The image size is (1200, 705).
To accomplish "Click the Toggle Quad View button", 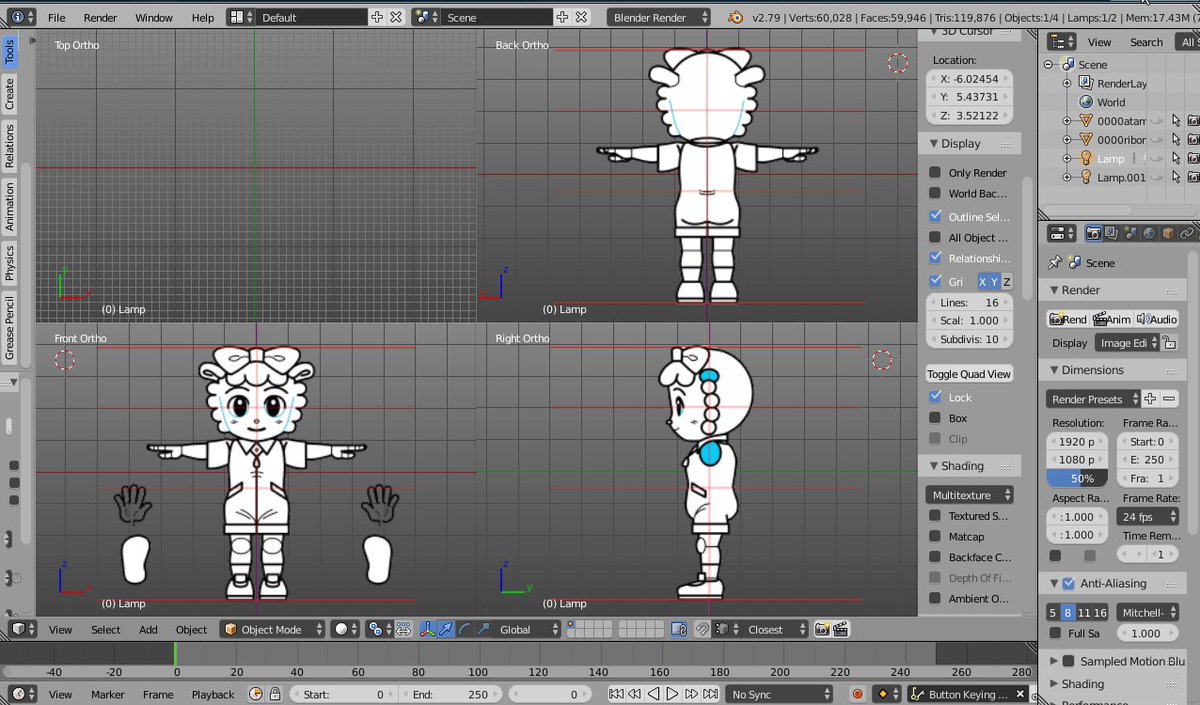I will 969,374.
